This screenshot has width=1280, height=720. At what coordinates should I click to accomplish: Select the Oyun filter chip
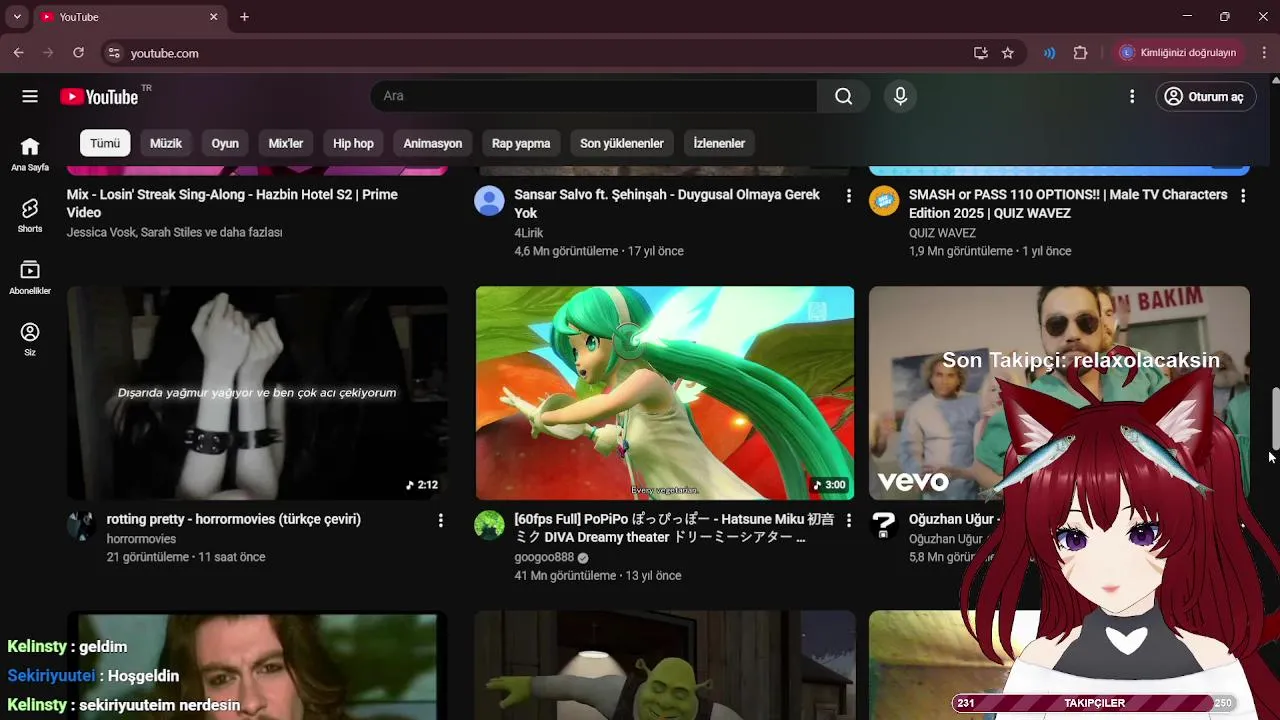point(225,143)
